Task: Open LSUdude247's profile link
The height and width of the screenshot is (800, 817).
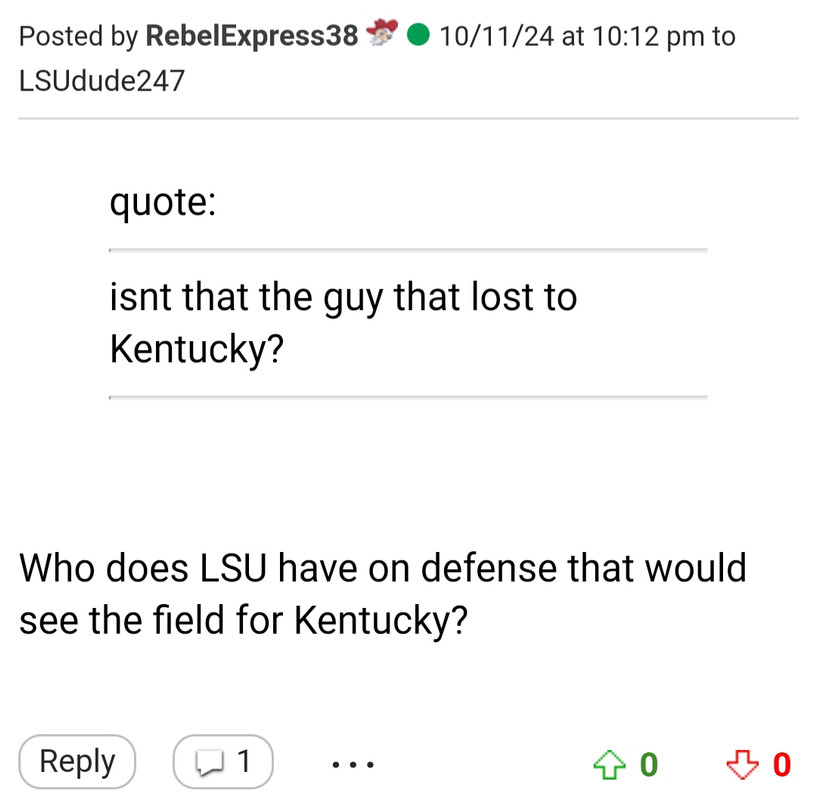Action: 102,81
